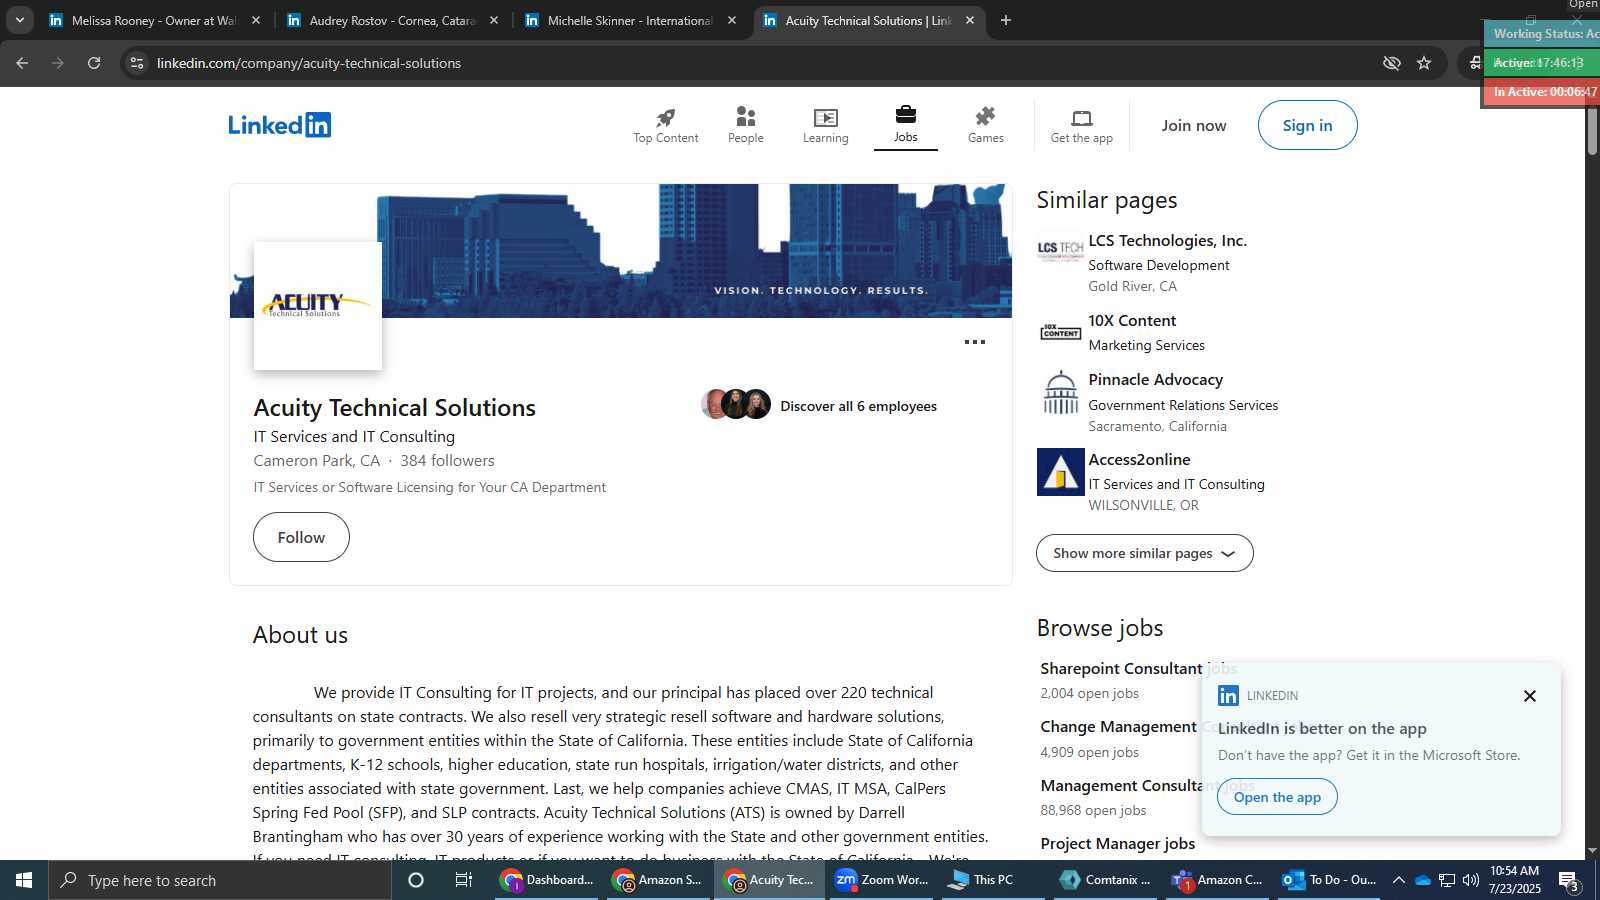Open the three-dot more options menu
This screenshot has width=1600, height=900.
pyautogui.click(x=975, y=342)
